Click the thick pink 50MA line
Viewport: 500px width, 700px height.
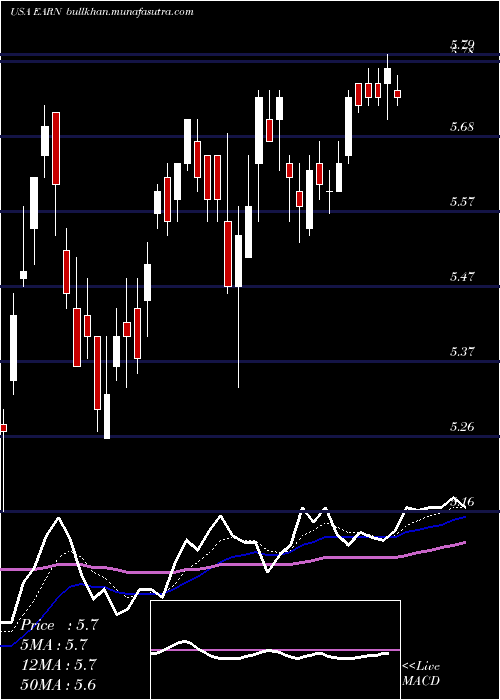point(232,563)
